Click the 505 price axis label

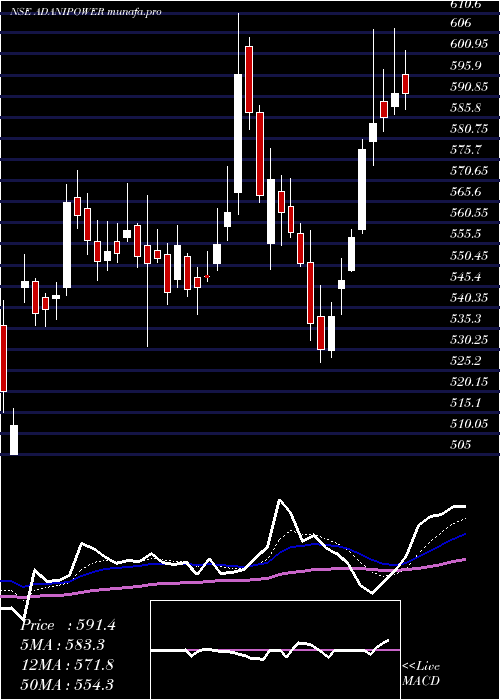tap(459, 445)
